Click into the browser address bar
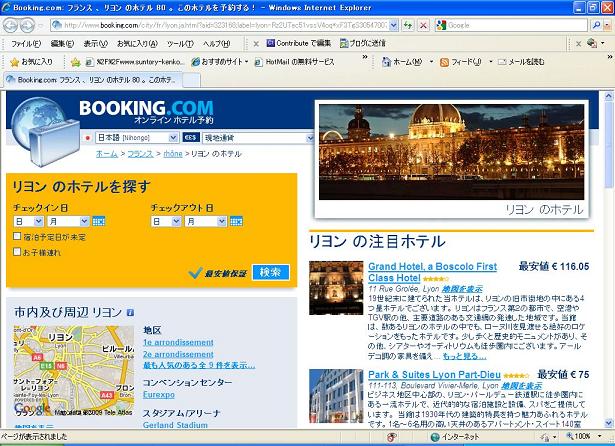The height and width of the screenshot is (446, 615). tap(225, 25)
